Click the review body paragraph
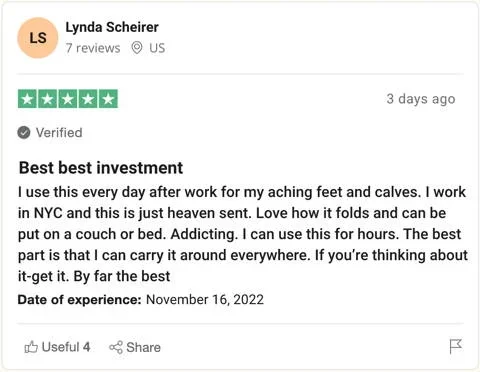This screenshot has width=480, height=372. (243, 234)
